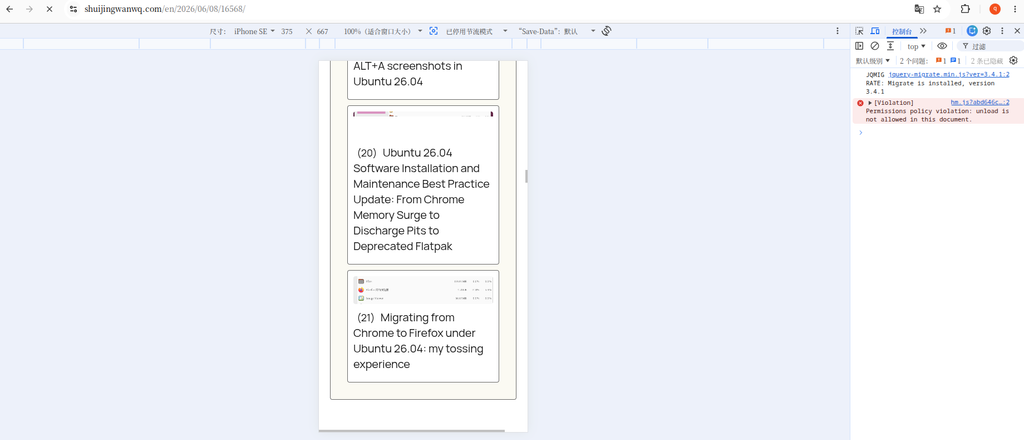
Task: Stop page loading with X button
Action: (x=49, y=9)
